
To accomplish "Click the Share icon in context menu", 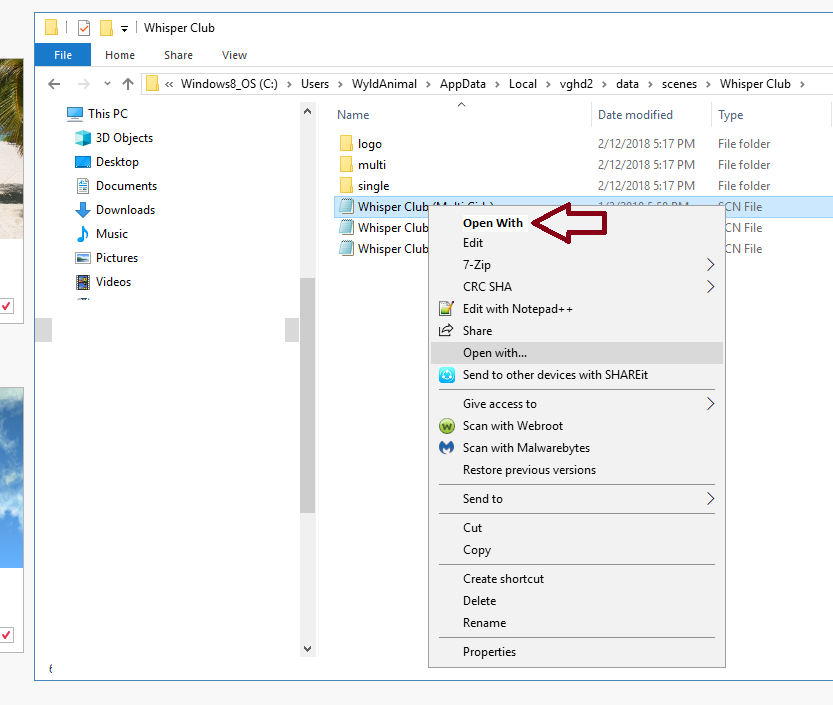I will (x=447, y=331).
